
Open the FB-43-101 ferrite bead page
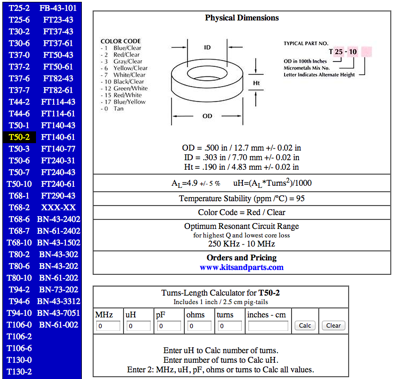(58, 8)
